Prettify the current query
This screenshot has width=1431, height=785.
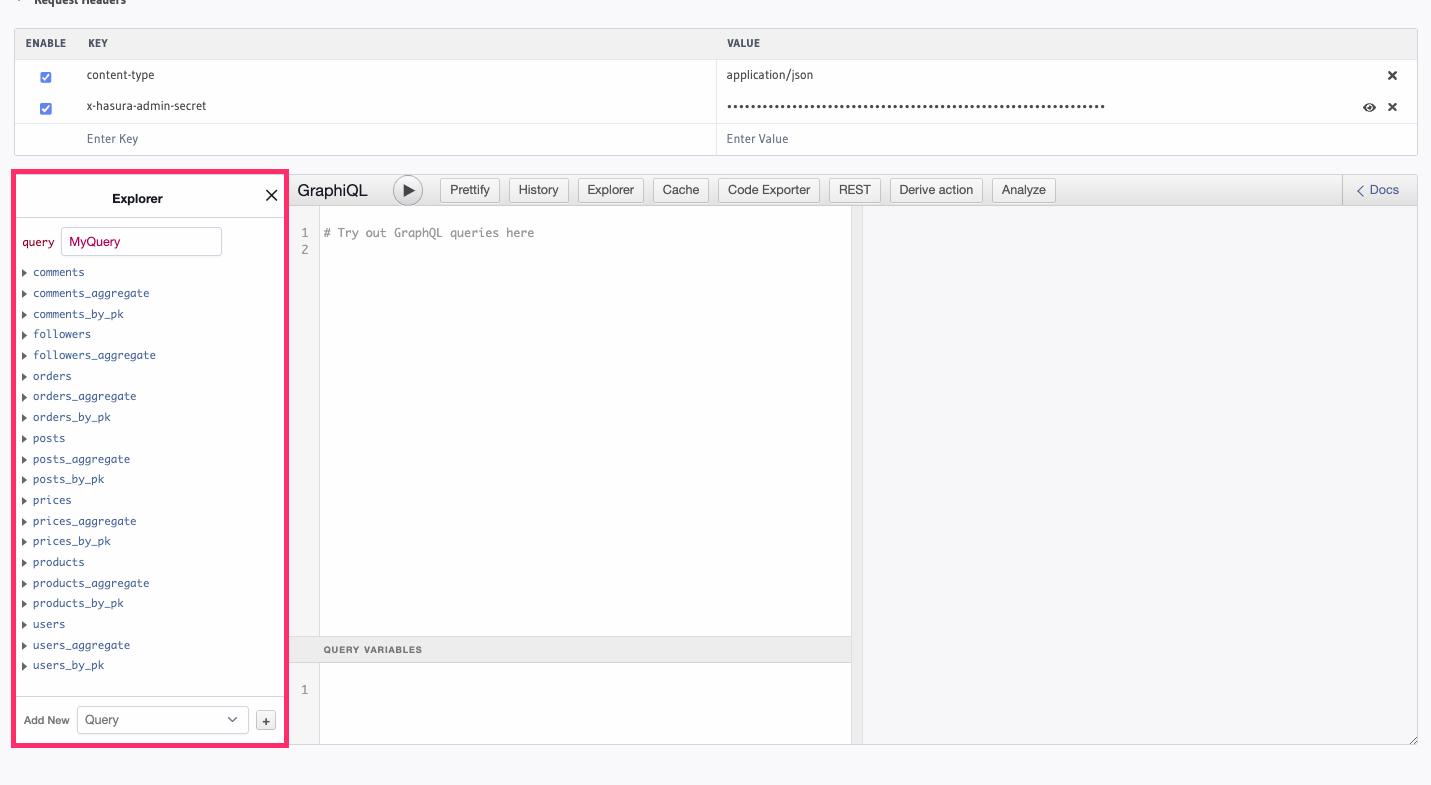tap(469, 189)
